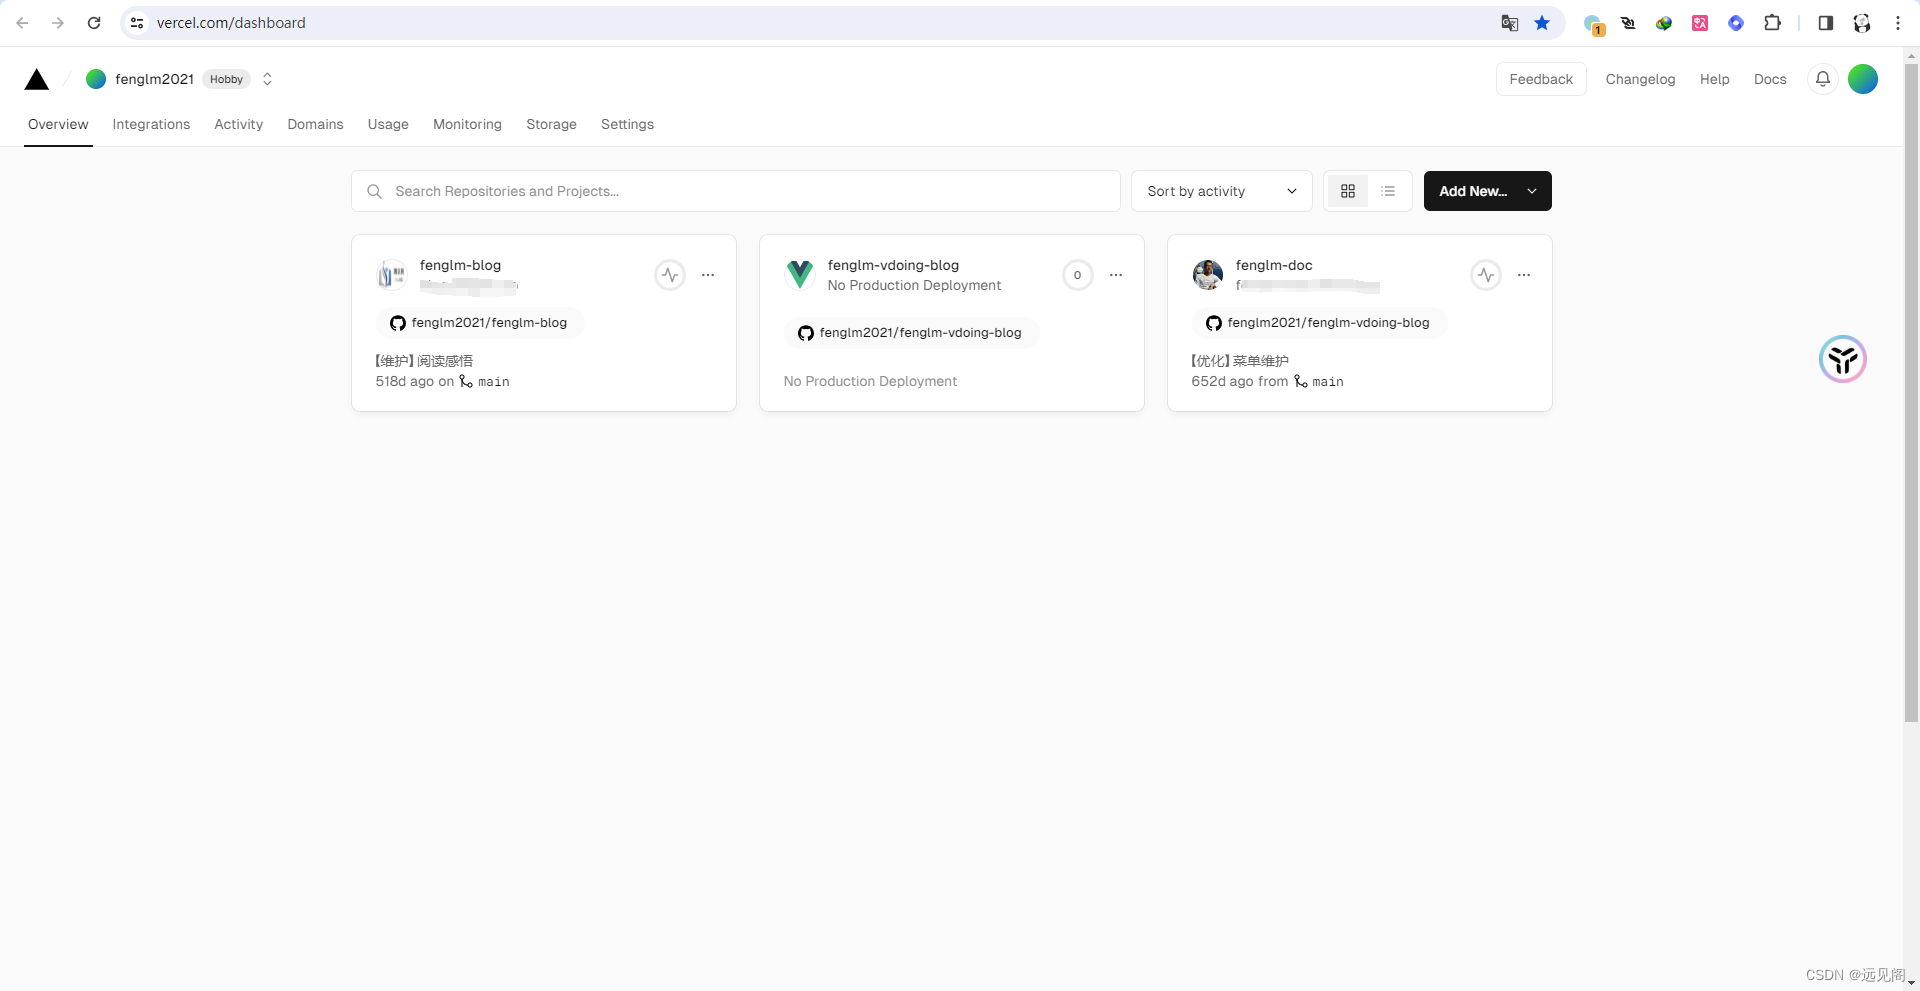Viewport: 1920px width, 991px height.
Task: Click the bottom No Production Deployment text
Action: point(870,381)
